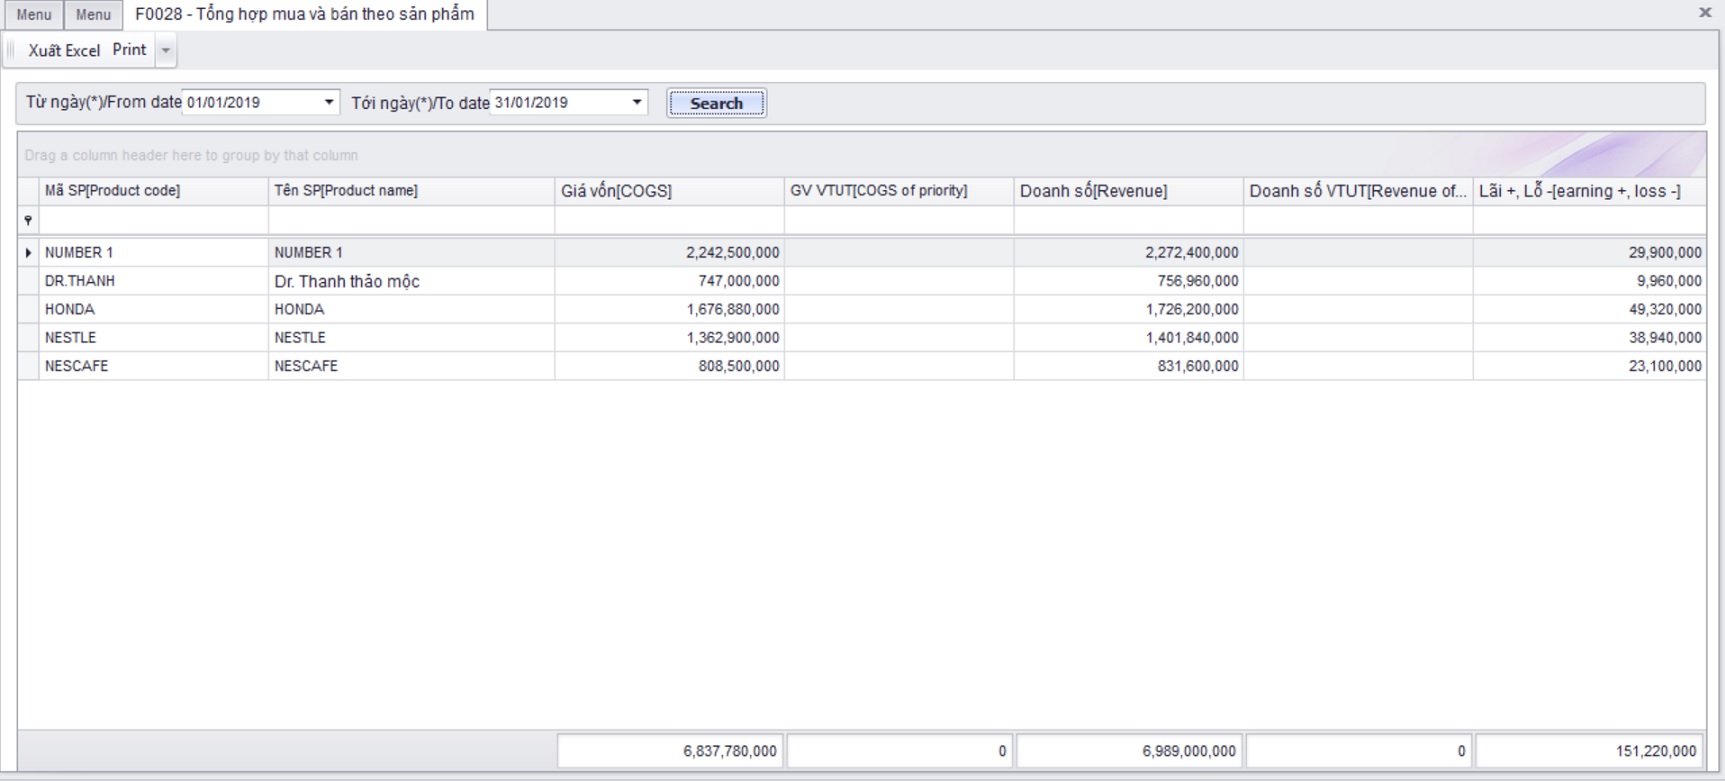The height and width of the screenshot is (781, 1725).
Task: Click the row indicator arrow for NUMBER 1
Action: click(28, 253)
